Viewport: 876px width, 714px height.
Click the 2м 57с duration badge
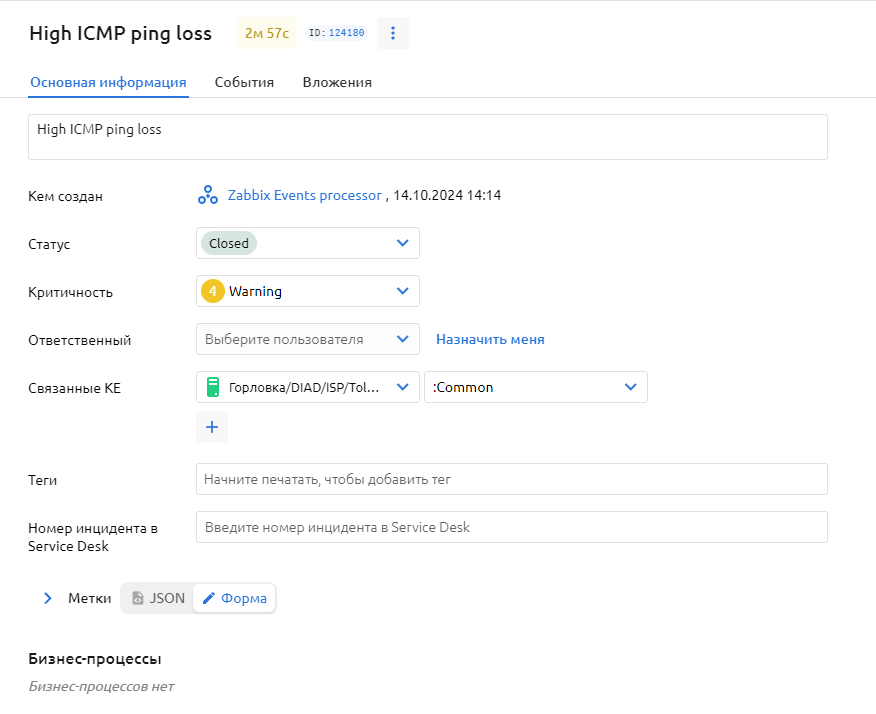click(x=266, y=33)
